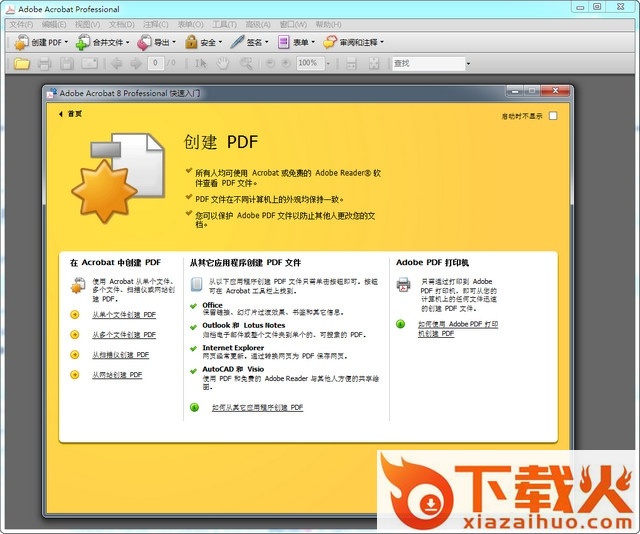Click the 表单 forms toolbar button
The image size is (640, 534).
point(296,42)
